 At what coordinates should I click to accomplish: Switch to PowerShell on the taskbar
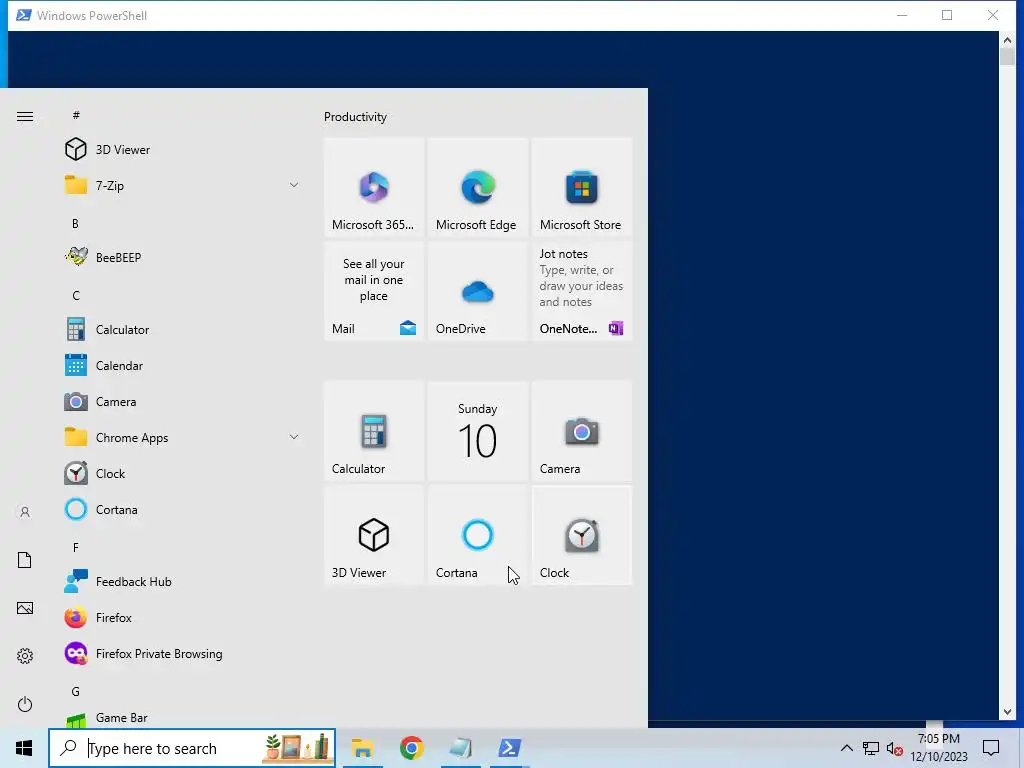tap(509, 748)
